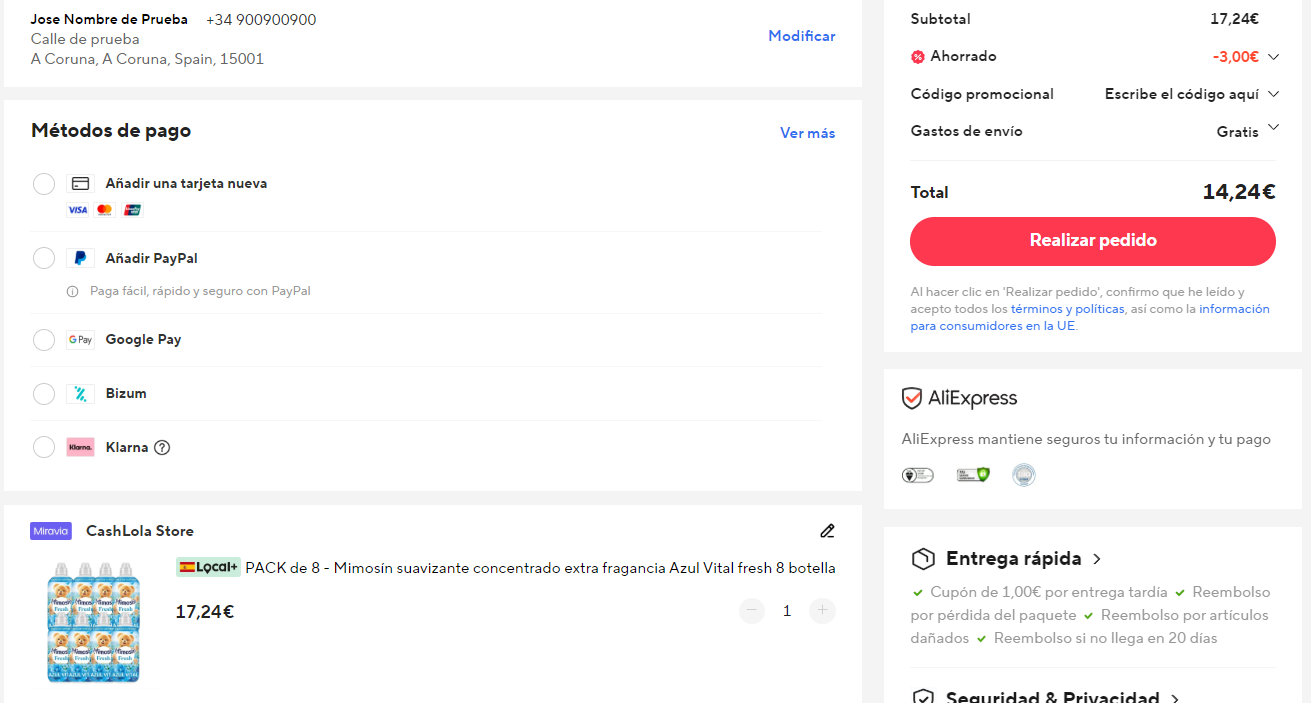Click 'Reembolso si no llega en 20 días' text
The width and height of the screenshot is (1311, 703).
(x=1105, y=638)
